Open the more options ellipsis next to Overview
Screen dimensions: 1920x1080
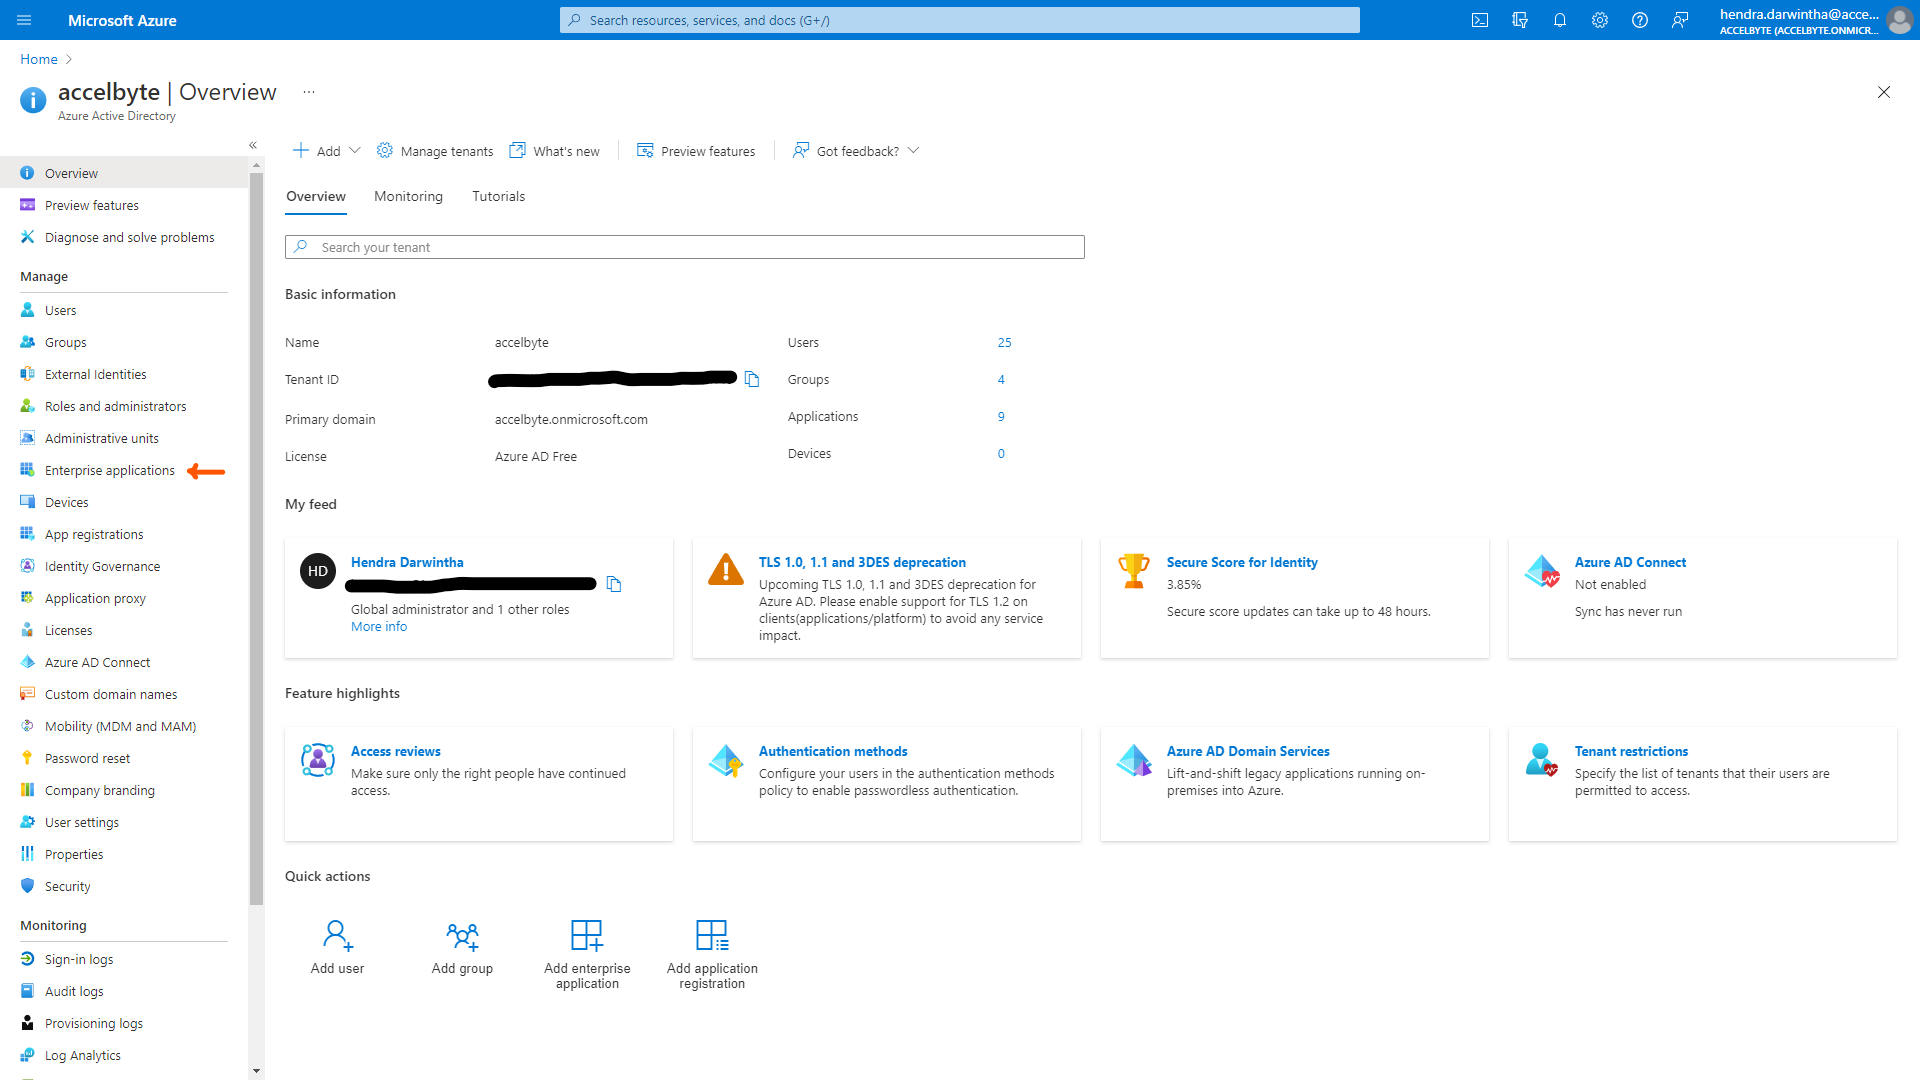tap(309, 92)
